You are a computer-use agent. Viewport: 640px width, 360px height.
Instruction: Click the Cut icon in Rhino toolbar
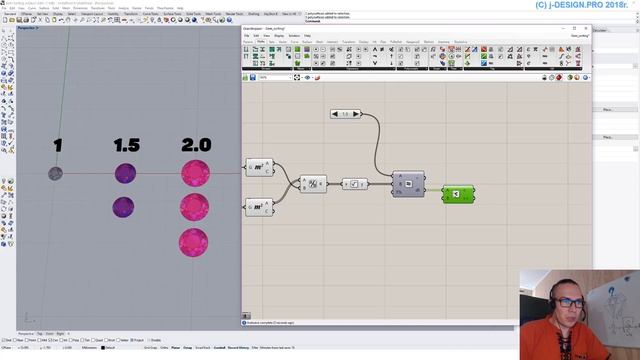pyautogui.click(x=40, y=20)
